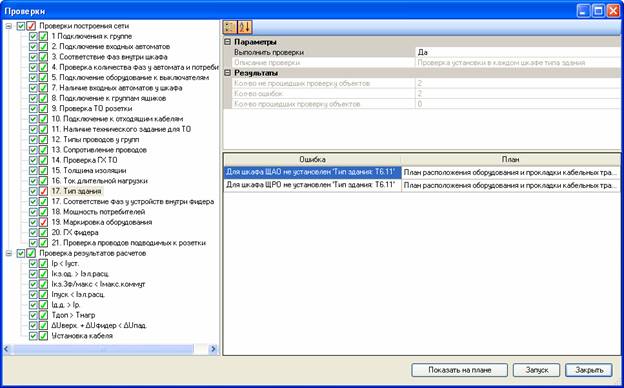This screenshot has height=388, width=624.
Task: Collapse the 'Проверки построения сети' tree node
Action: [8, 26]
